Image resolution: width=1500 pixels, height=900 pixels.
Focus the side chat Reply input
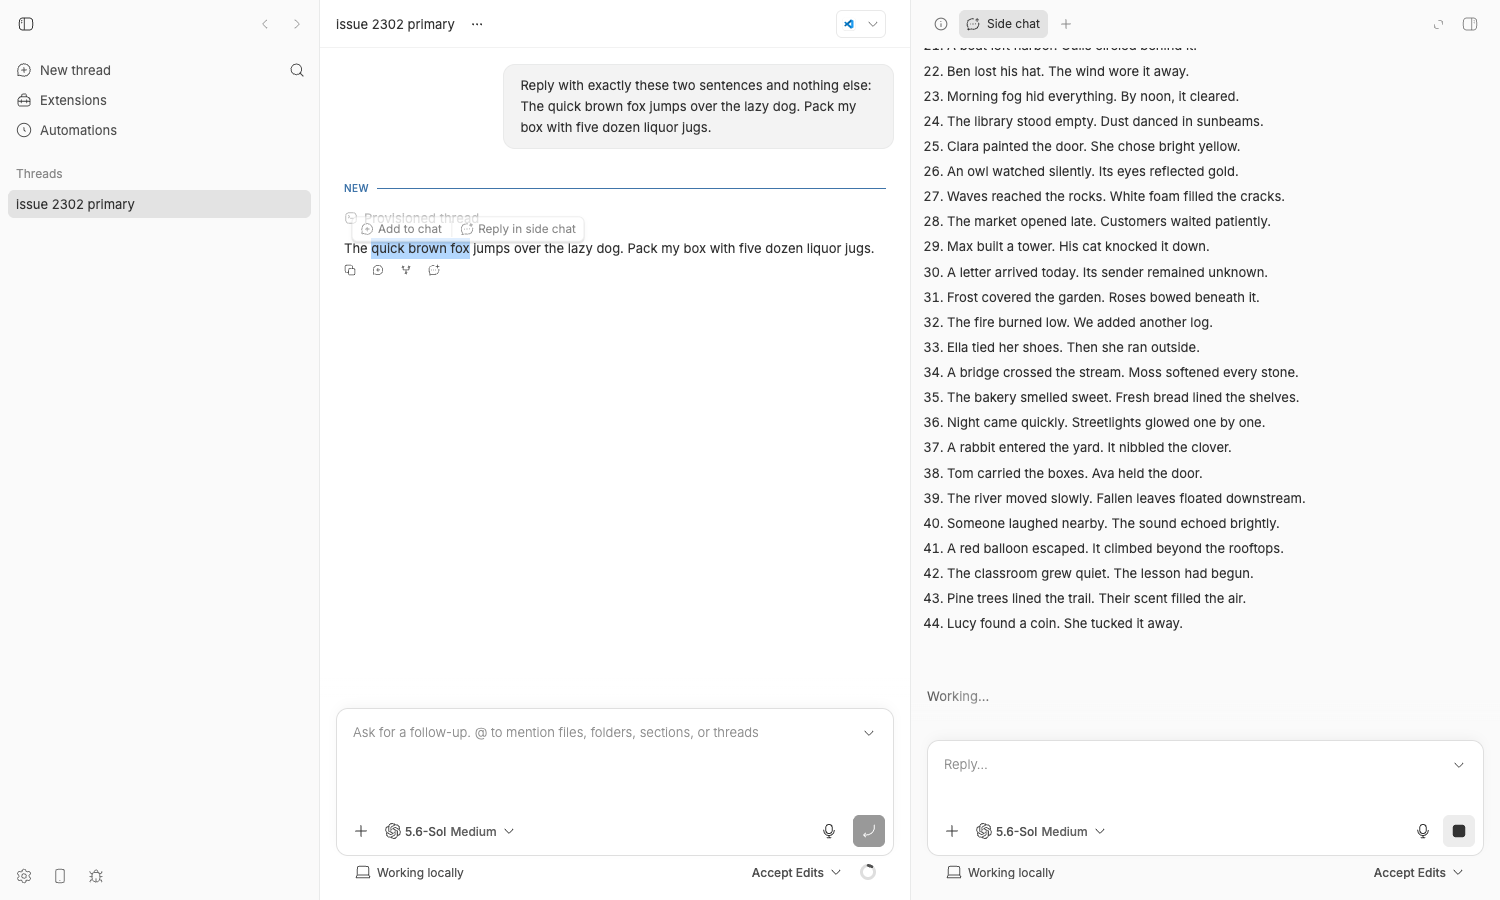pyautogui.click(x=1190, y=765)
